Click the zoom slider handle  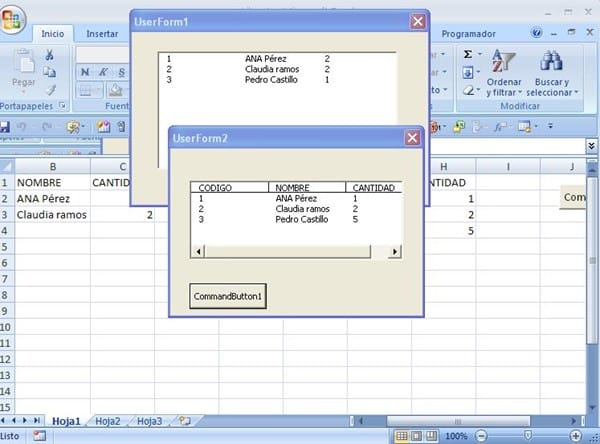click(x=528, y=436)
